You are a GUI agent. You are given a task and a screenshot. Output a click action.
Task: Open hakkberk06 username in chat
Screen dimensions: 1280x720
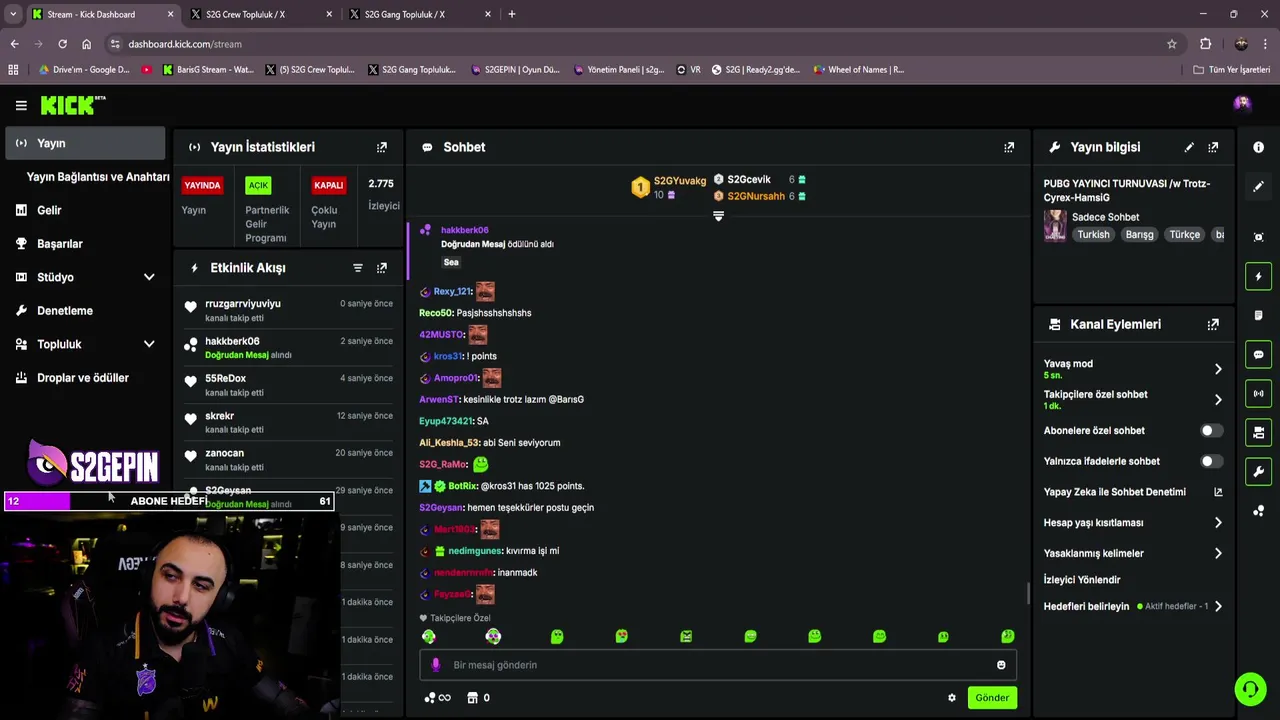click(x=464, y=230)
